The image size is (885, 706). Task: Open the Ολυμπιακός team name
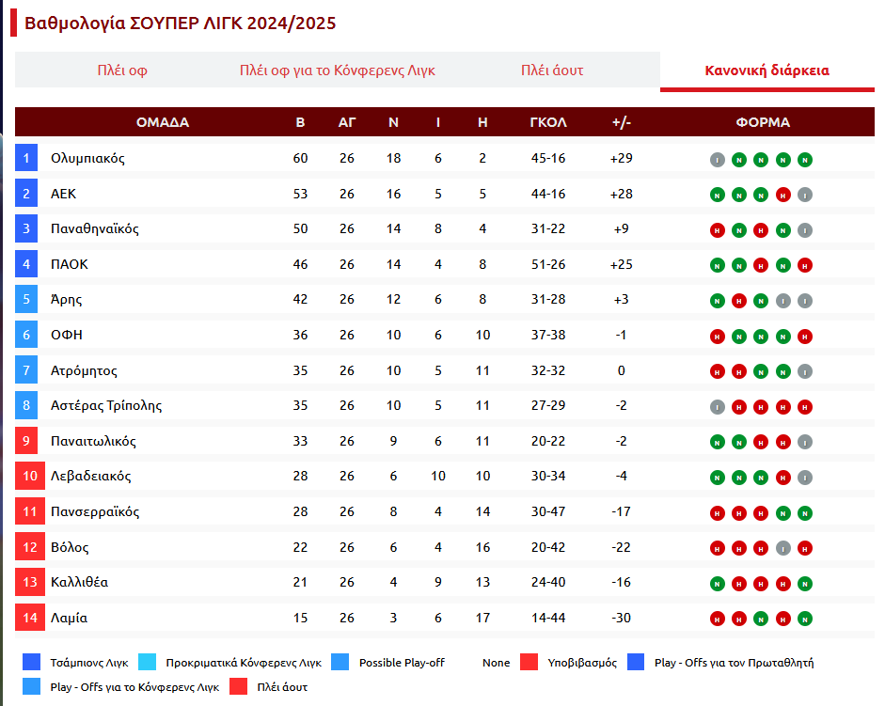point(87,159)
